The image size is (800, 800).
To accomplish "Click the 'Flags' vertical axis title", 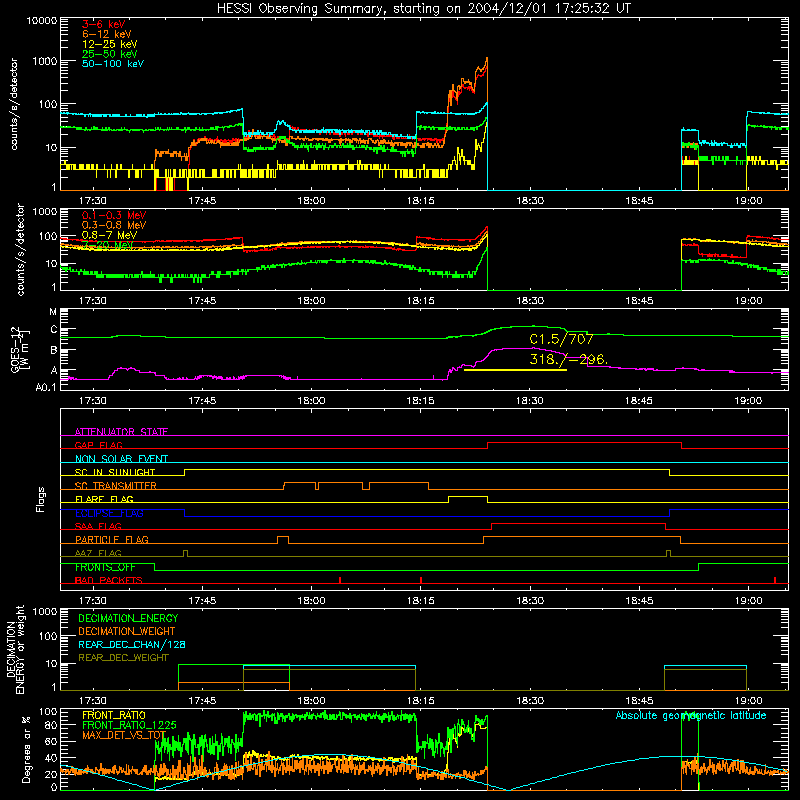I will [x=41, y=499].
